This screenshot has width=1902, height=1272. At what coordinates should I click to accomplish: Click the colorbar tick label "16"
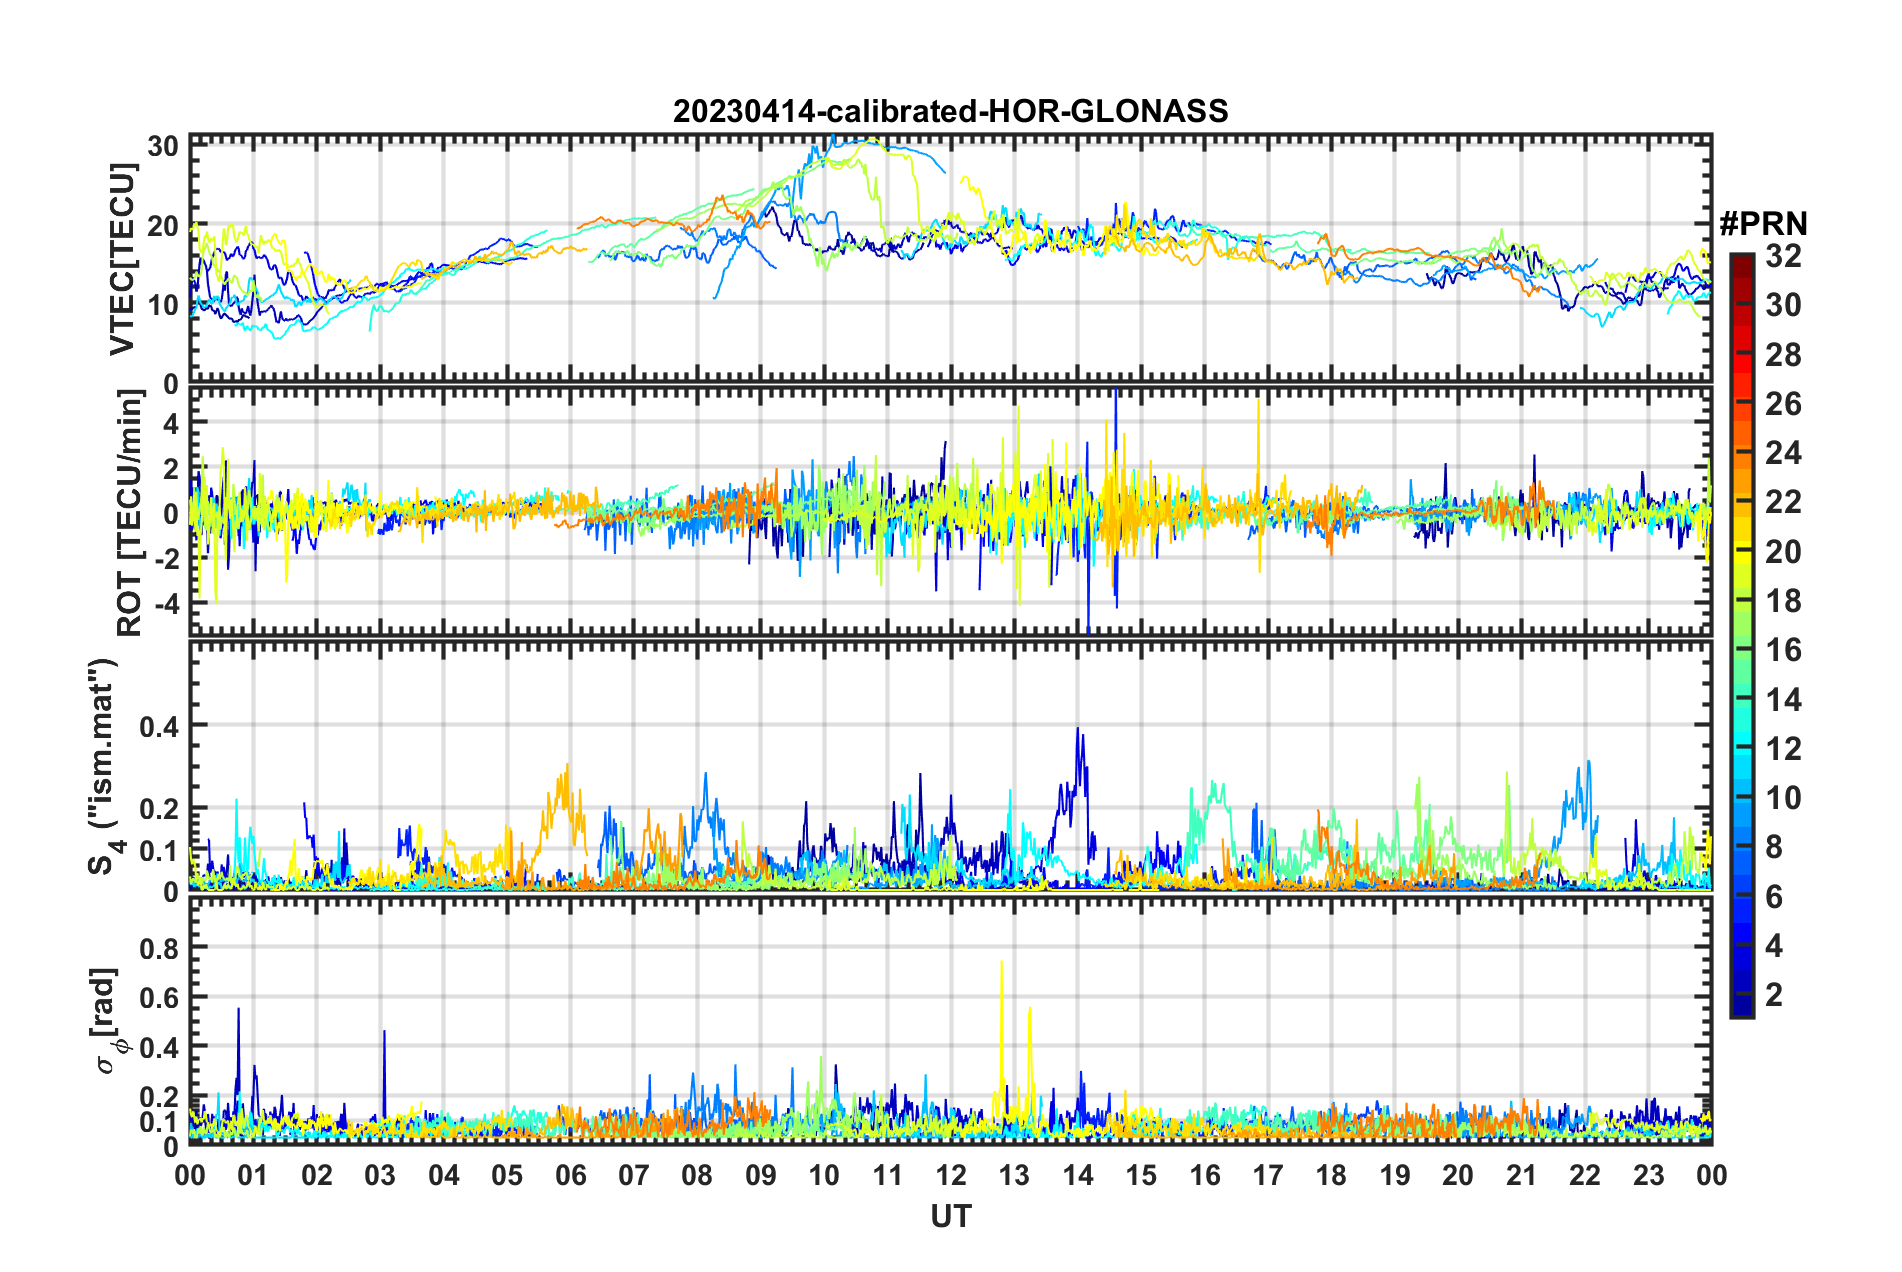pos(1783,649)
